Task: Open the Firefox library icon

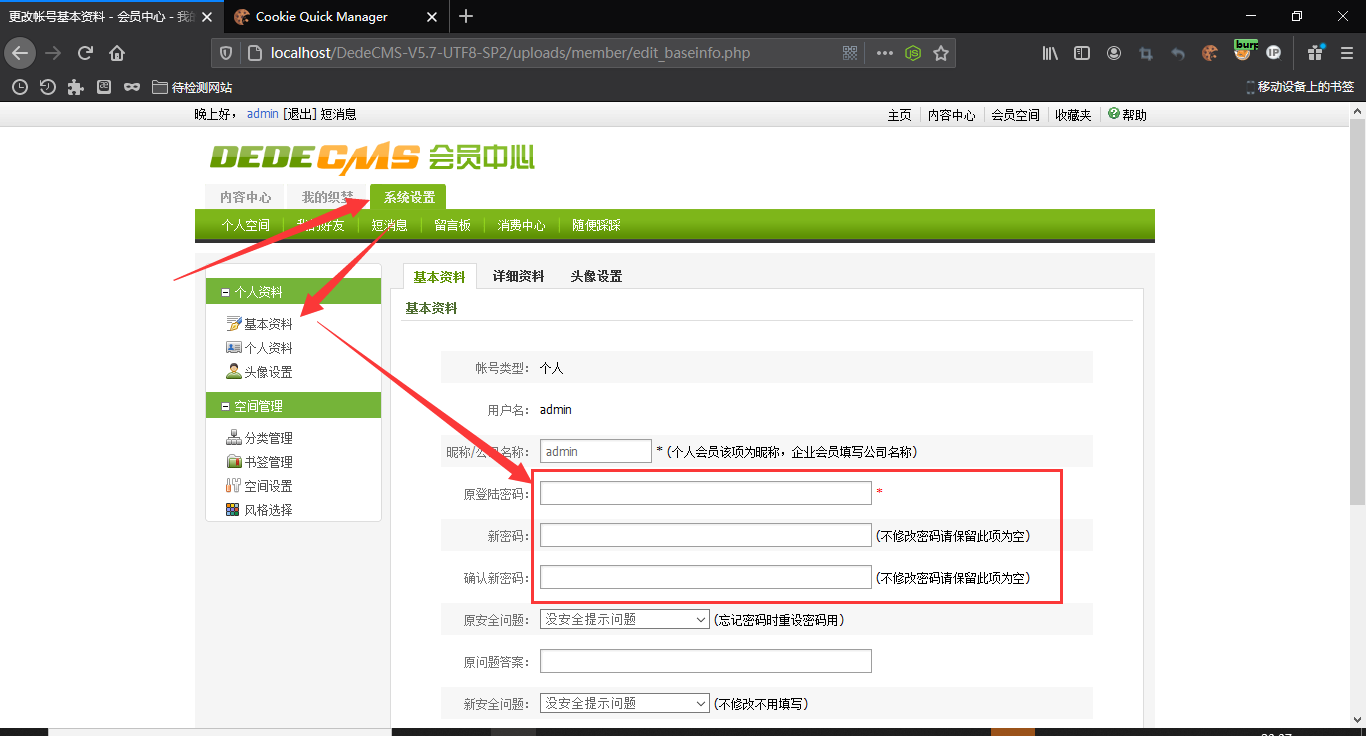Action: [1050, 53]
